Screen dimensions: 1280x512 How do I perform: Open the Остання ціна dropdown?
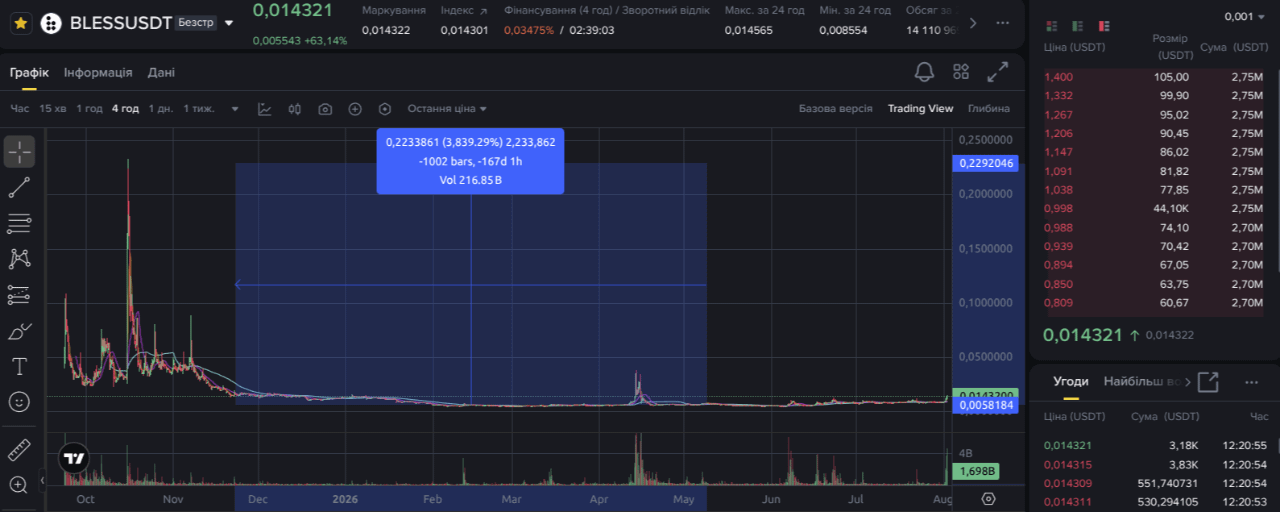tap(447, 109)
